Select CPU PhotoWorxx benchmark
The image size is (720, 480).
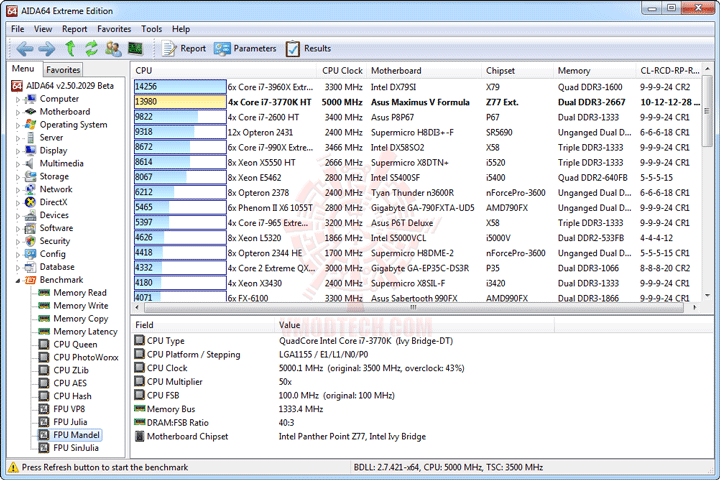tap(86, 357)
